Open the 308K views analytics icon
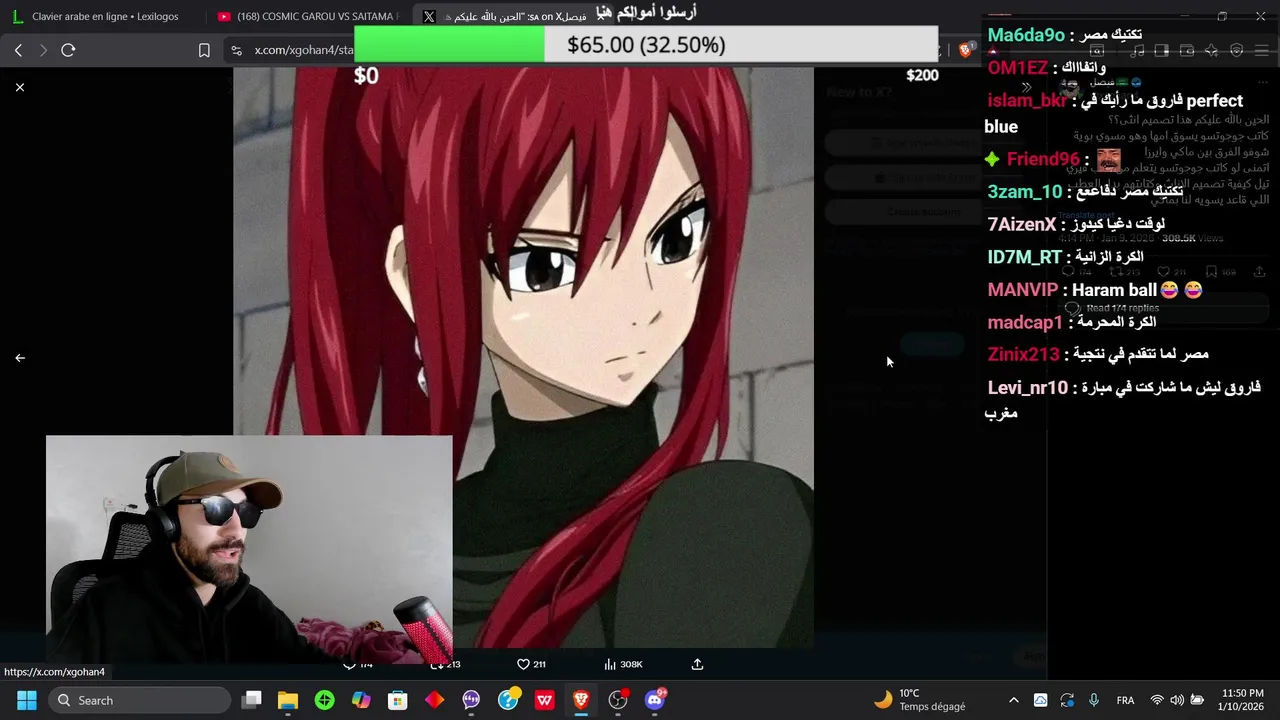 coord(623,664)
